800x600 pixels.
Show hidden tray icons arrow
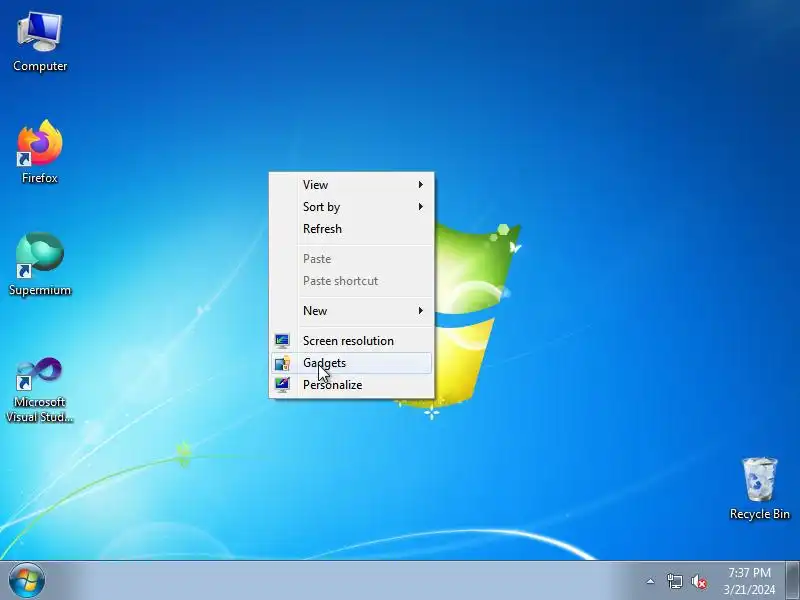(x=650, y=581)
